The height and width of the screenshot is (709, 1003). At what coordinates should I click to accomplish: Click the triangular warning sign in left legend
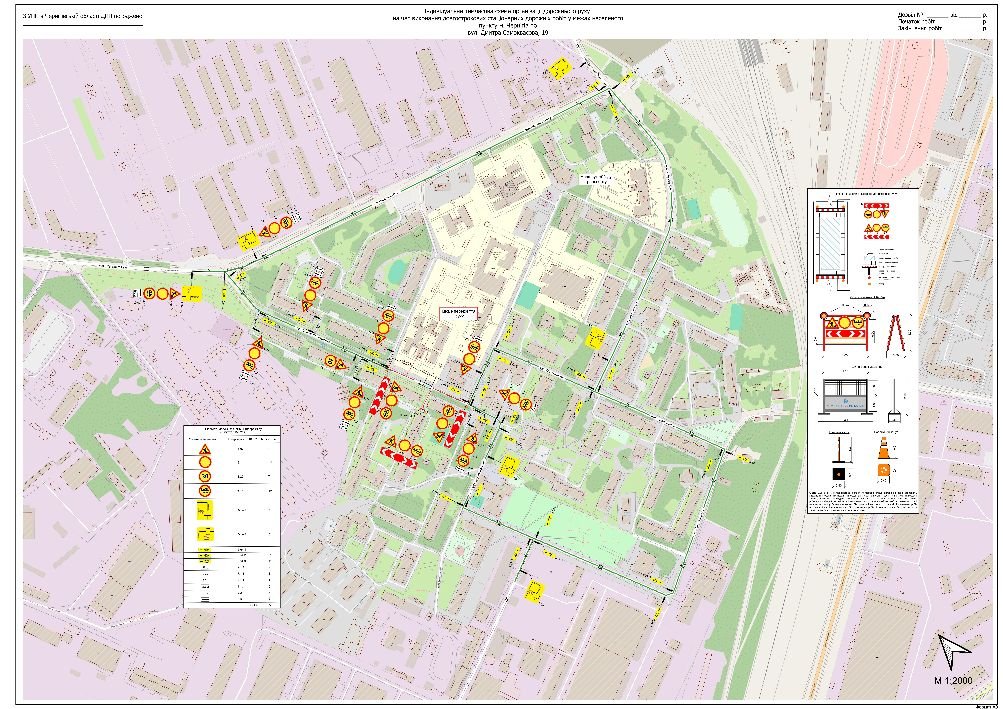point(204,452)
